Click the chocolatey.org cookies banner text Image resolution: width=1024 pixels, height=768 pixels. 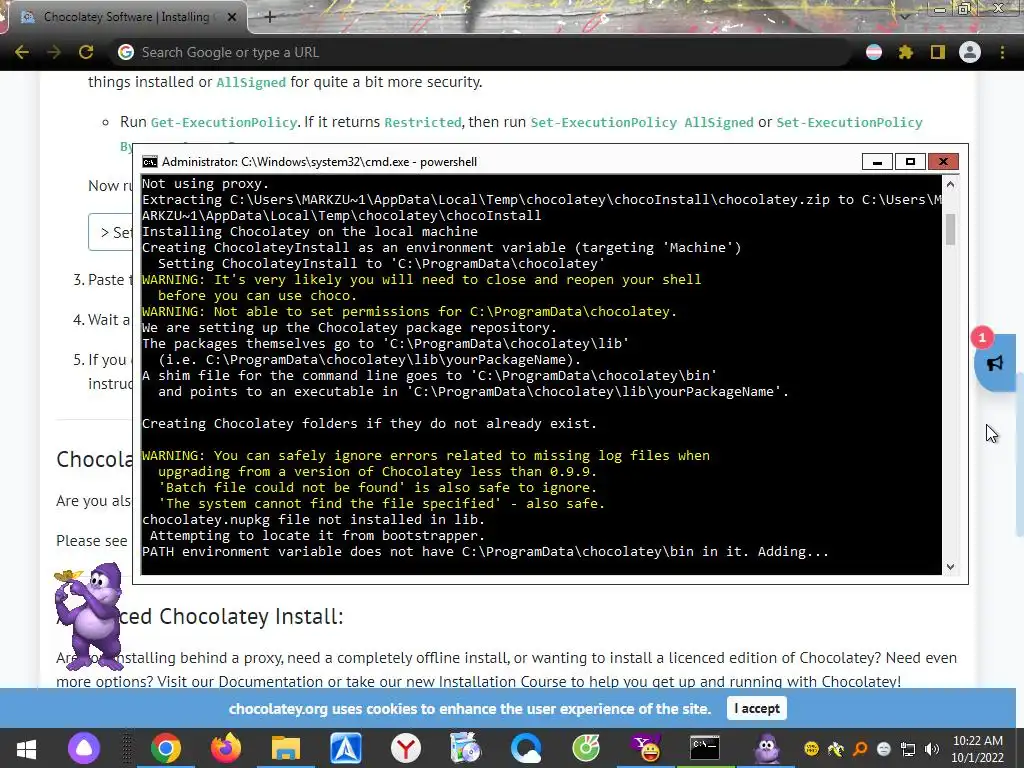pyautogui.click(x=470, y=709)
